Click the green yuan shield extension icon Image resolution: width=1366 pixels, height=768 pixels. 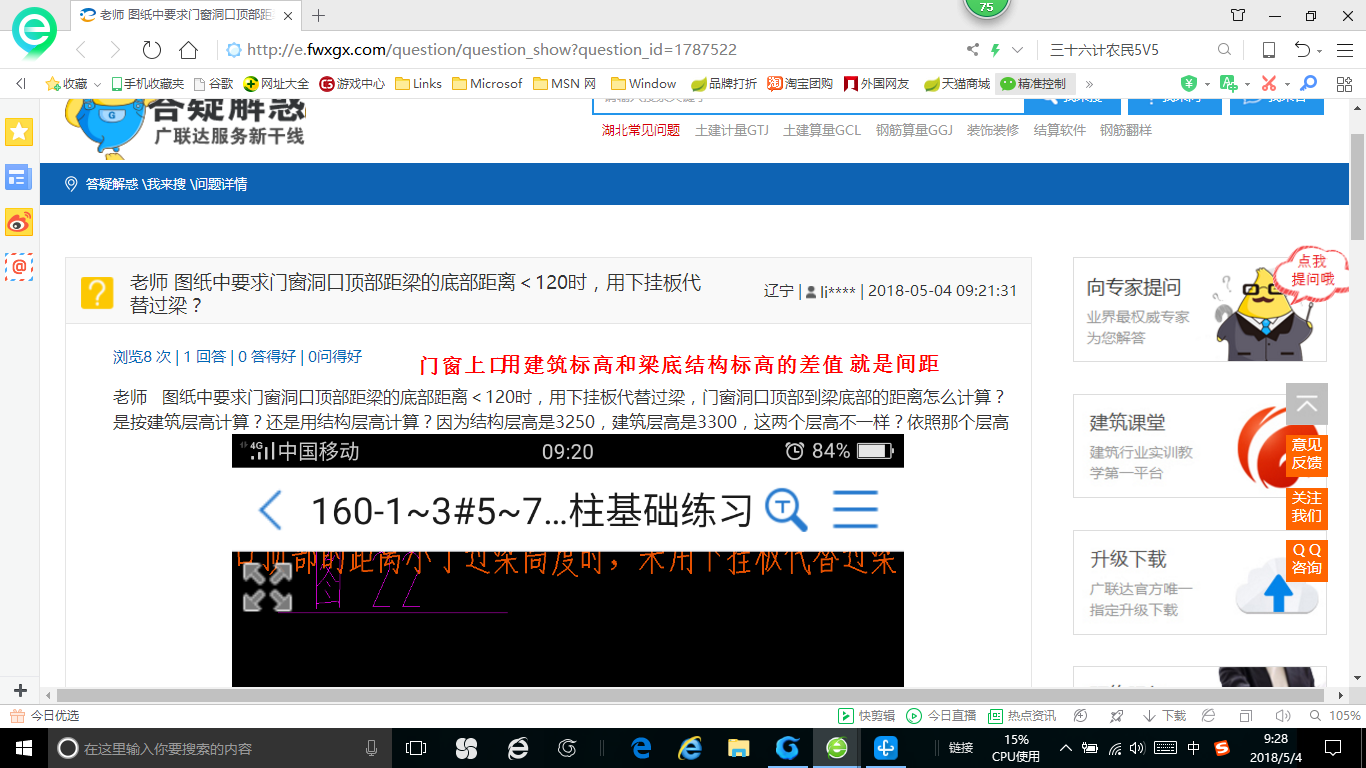click(1189, 84)
